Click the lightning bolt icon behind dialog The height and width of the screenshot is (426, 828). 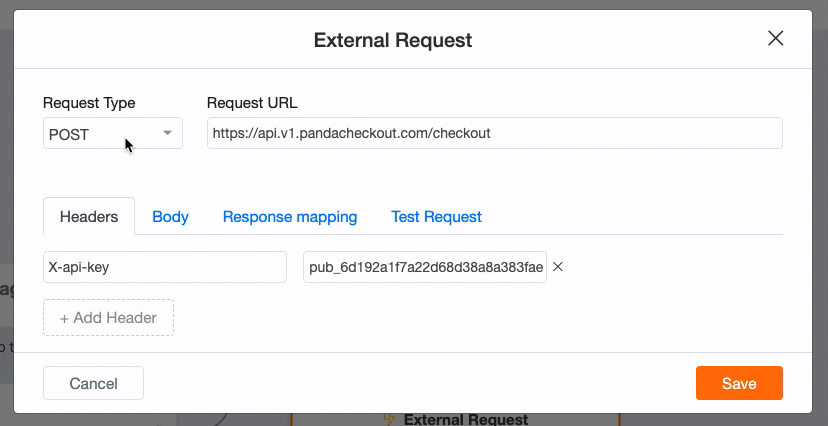(x=389, y=420)
